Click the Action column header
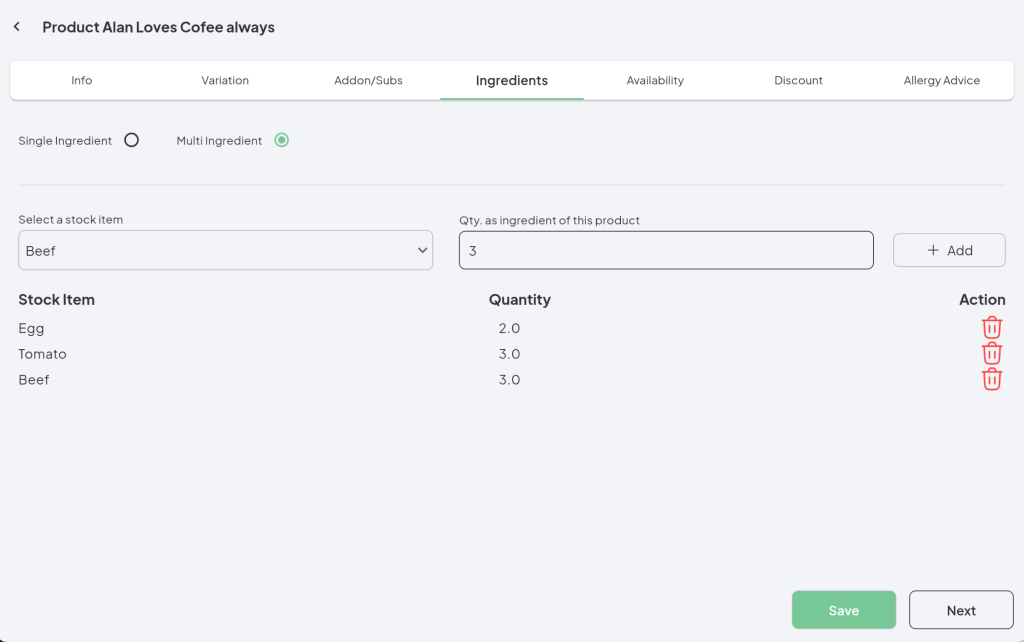The height and width of the screenshot is (642, 1024). pyautogui.click(x=982, y=300)
